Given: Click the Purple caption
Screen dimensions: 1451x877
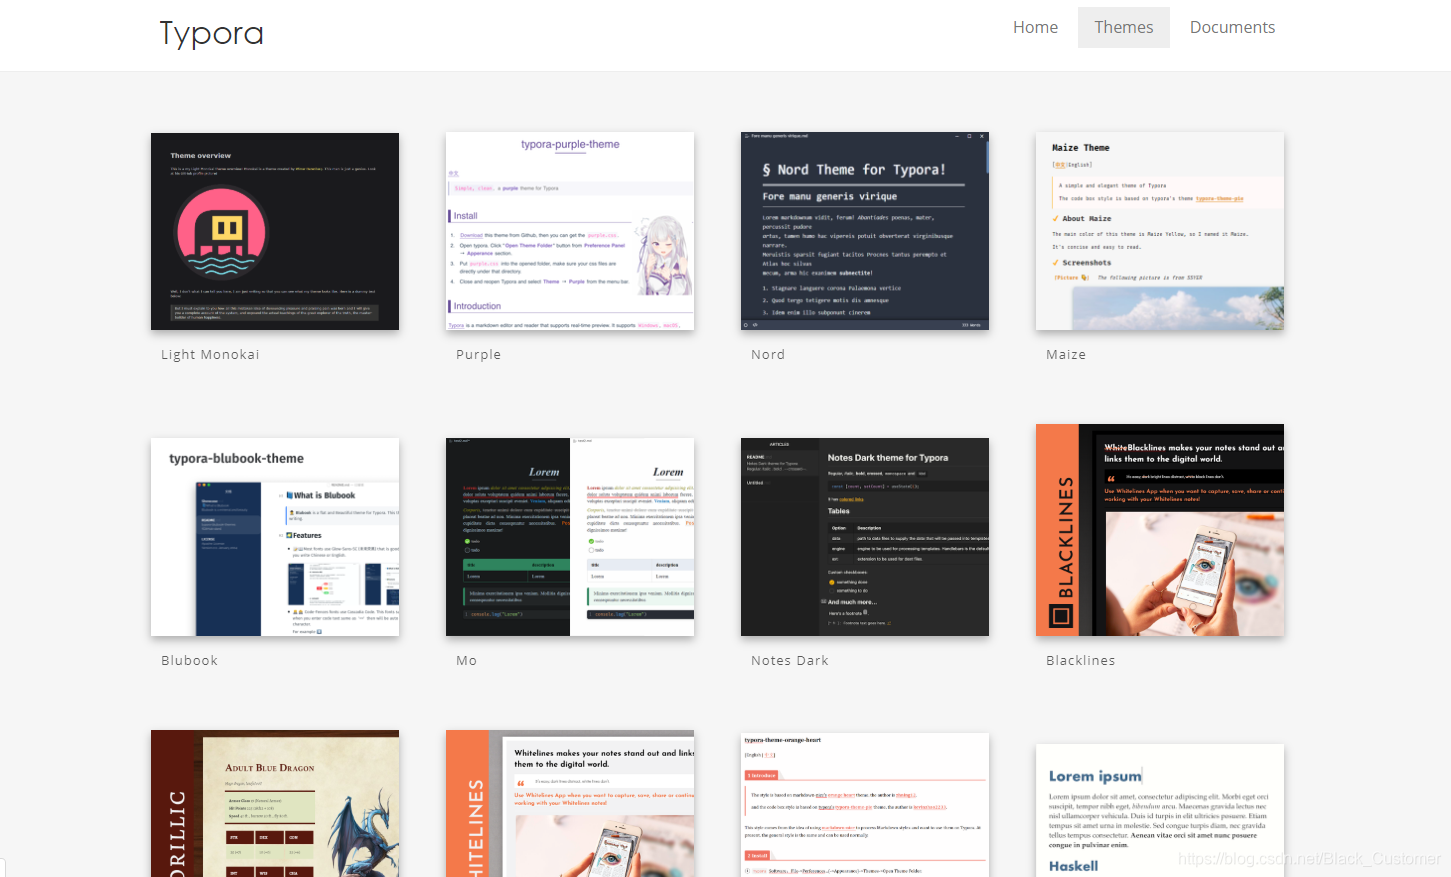Looking at the screenshot, I should 478,354.
